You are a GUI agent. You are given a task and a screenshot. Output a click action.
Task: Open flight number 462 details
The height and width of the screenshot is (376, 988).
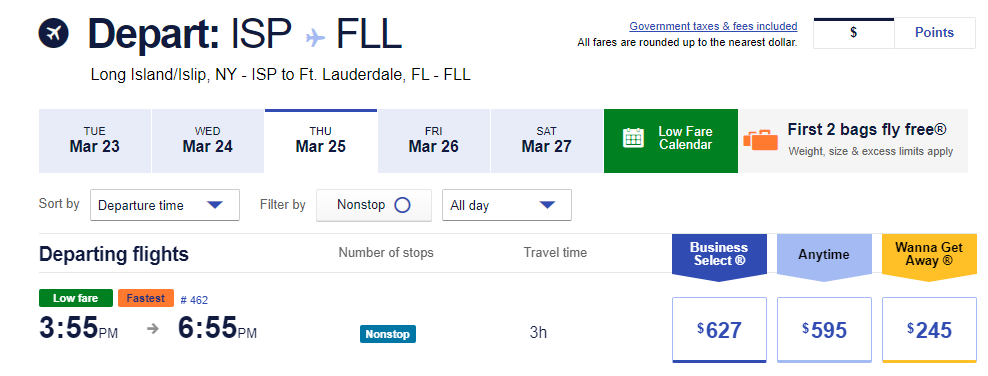pos(194,300)
